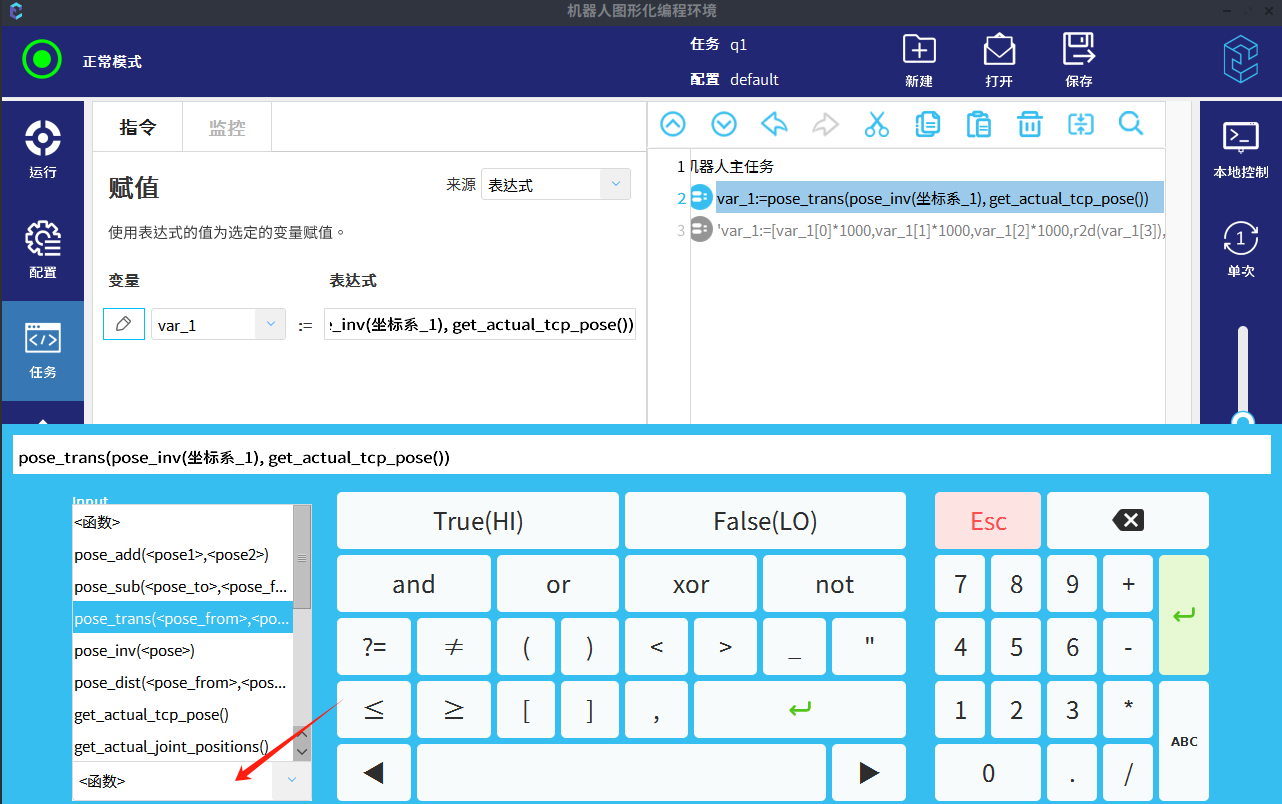Open the var_1 variable dropdown

click(x=270, y=324)
